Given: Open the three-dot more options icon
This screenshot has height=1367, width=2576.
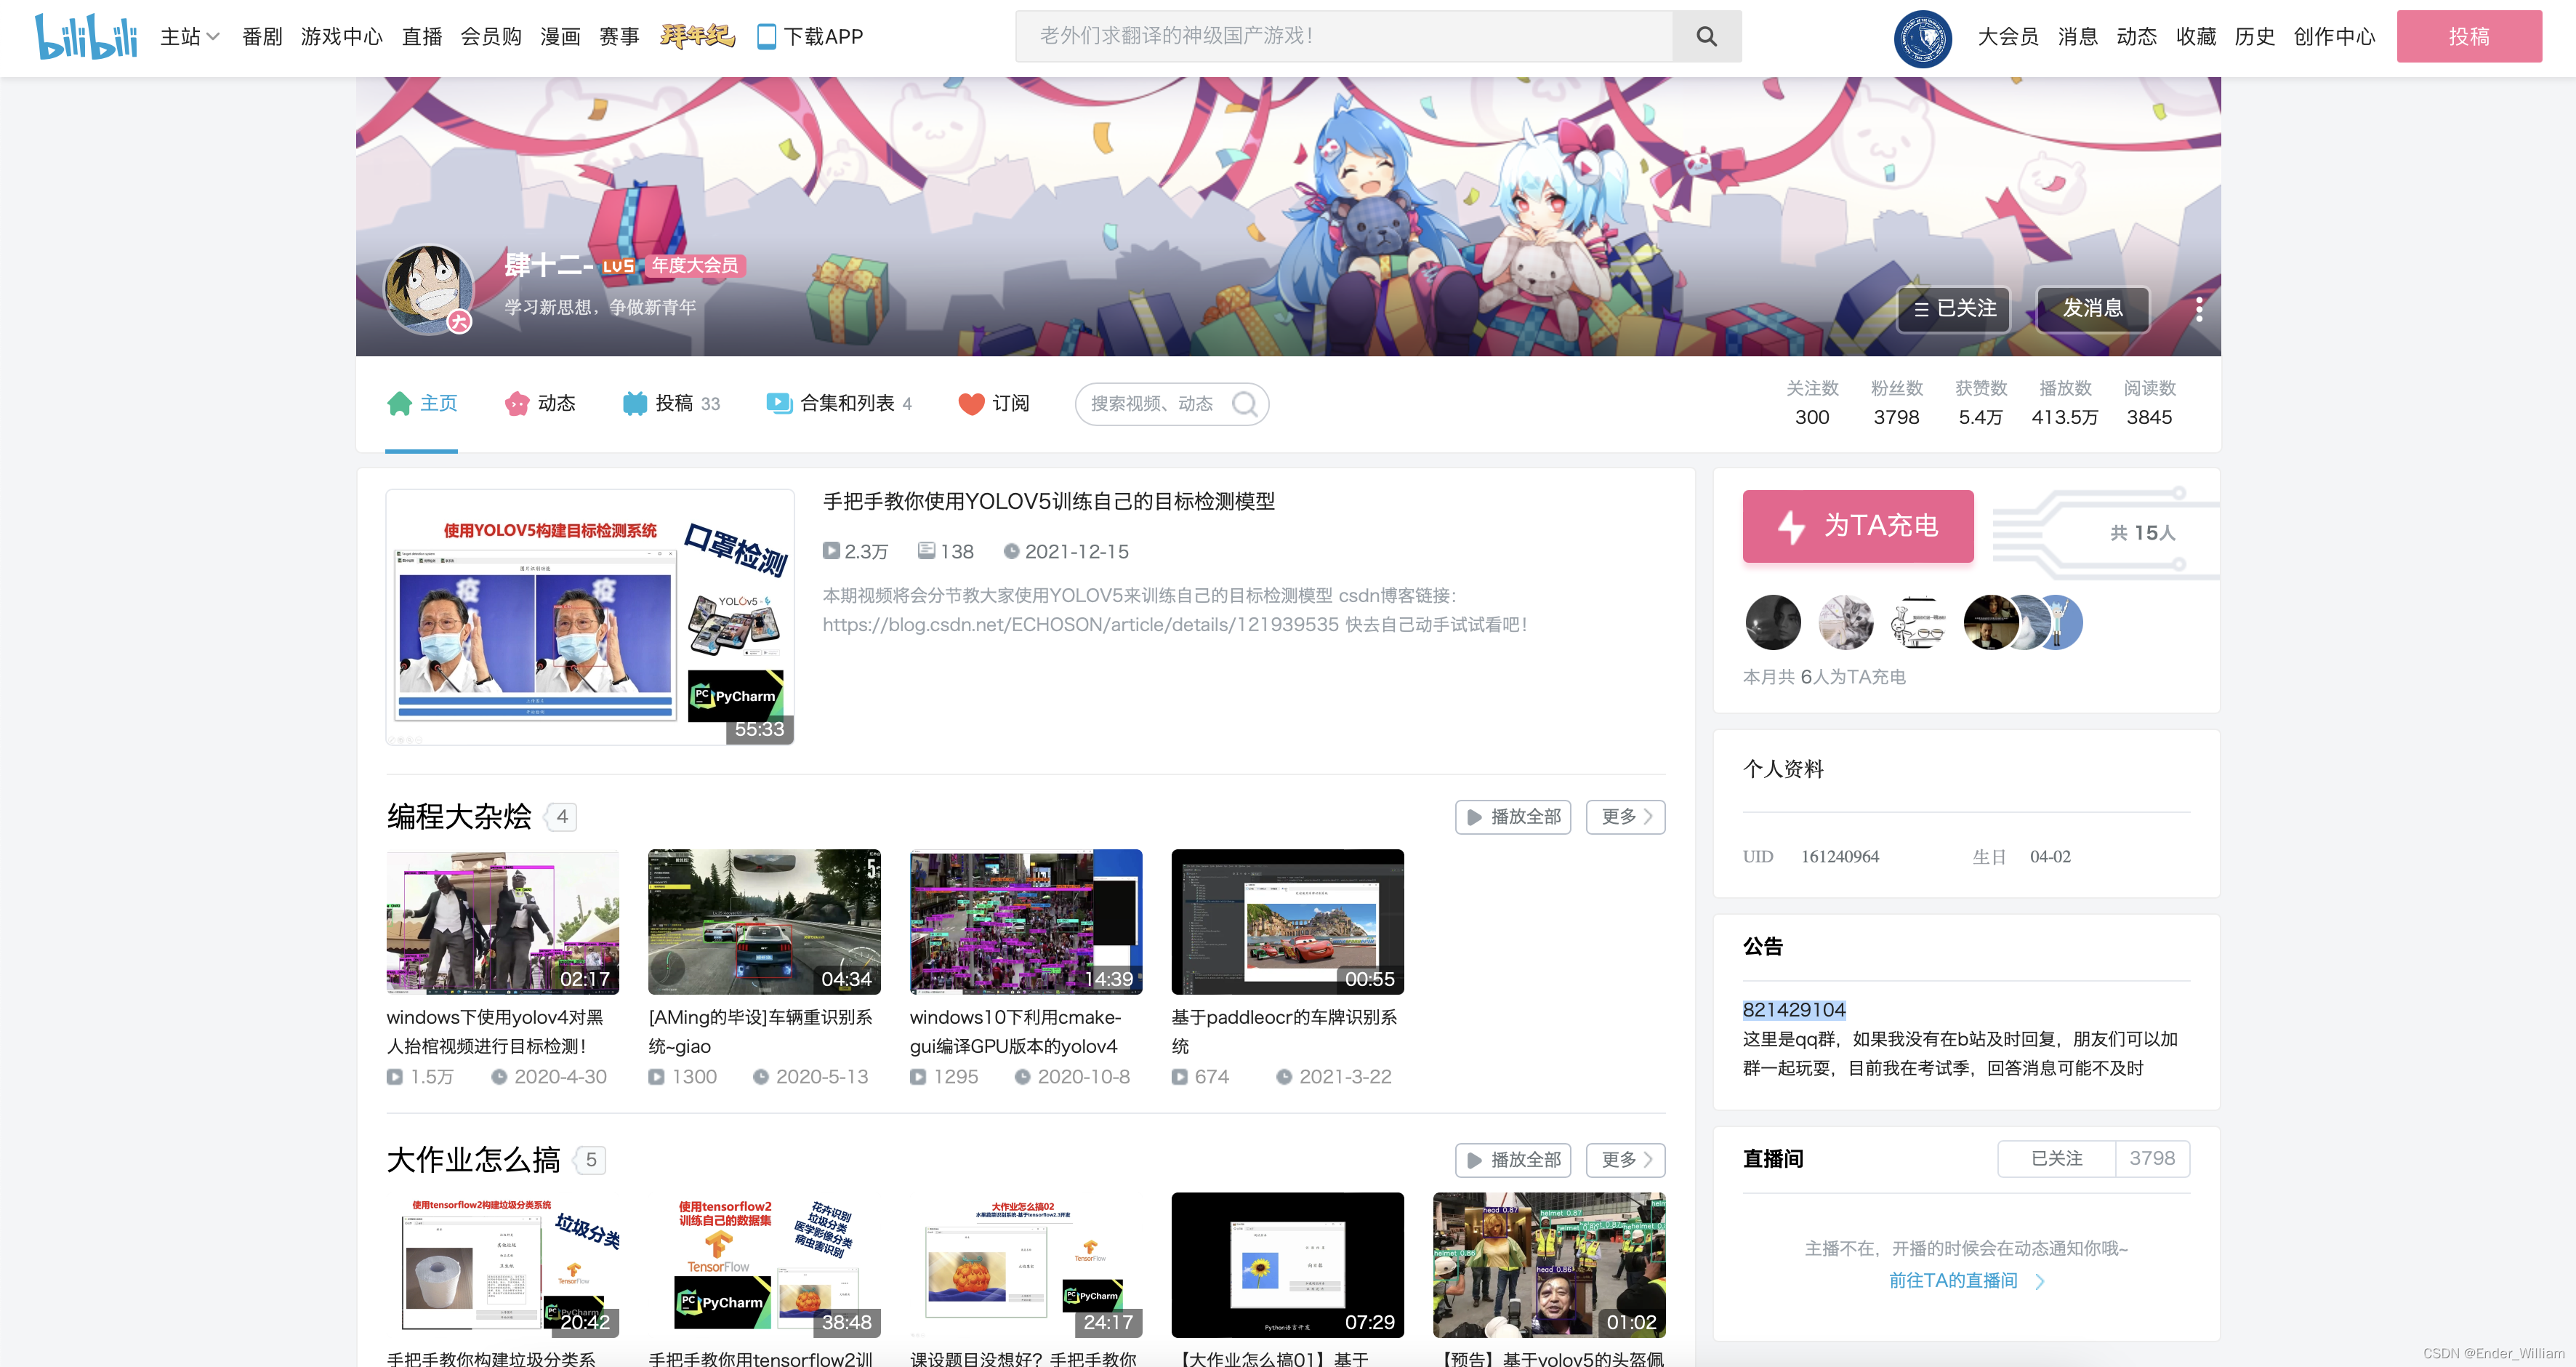Looking at the screenshot, I should click(2199, 309).
